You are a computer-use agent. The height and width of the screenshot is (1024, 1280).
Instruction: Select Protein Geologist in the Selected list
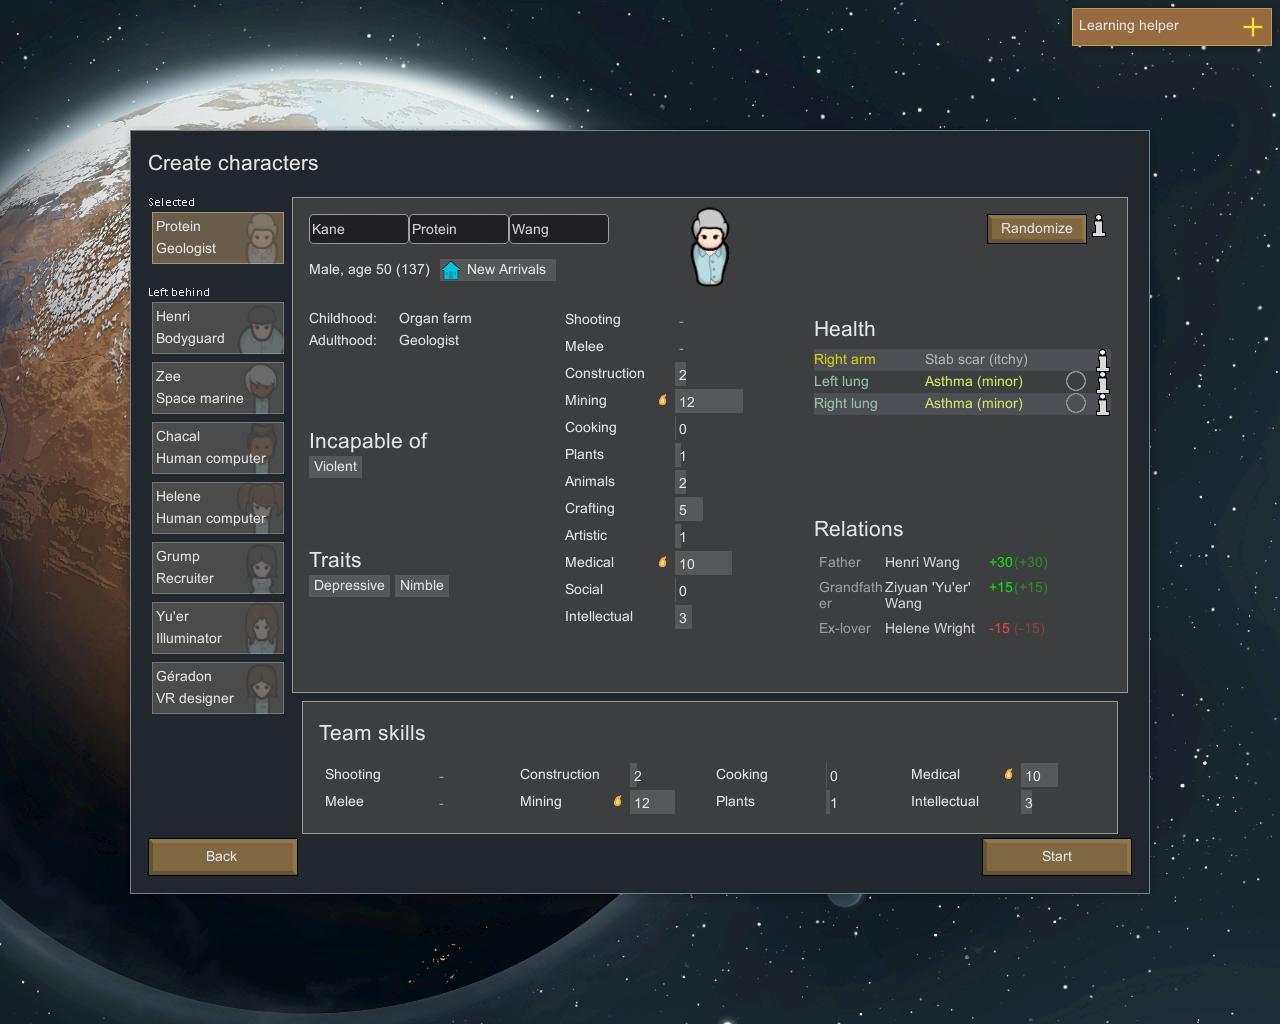tap(217, 238)
